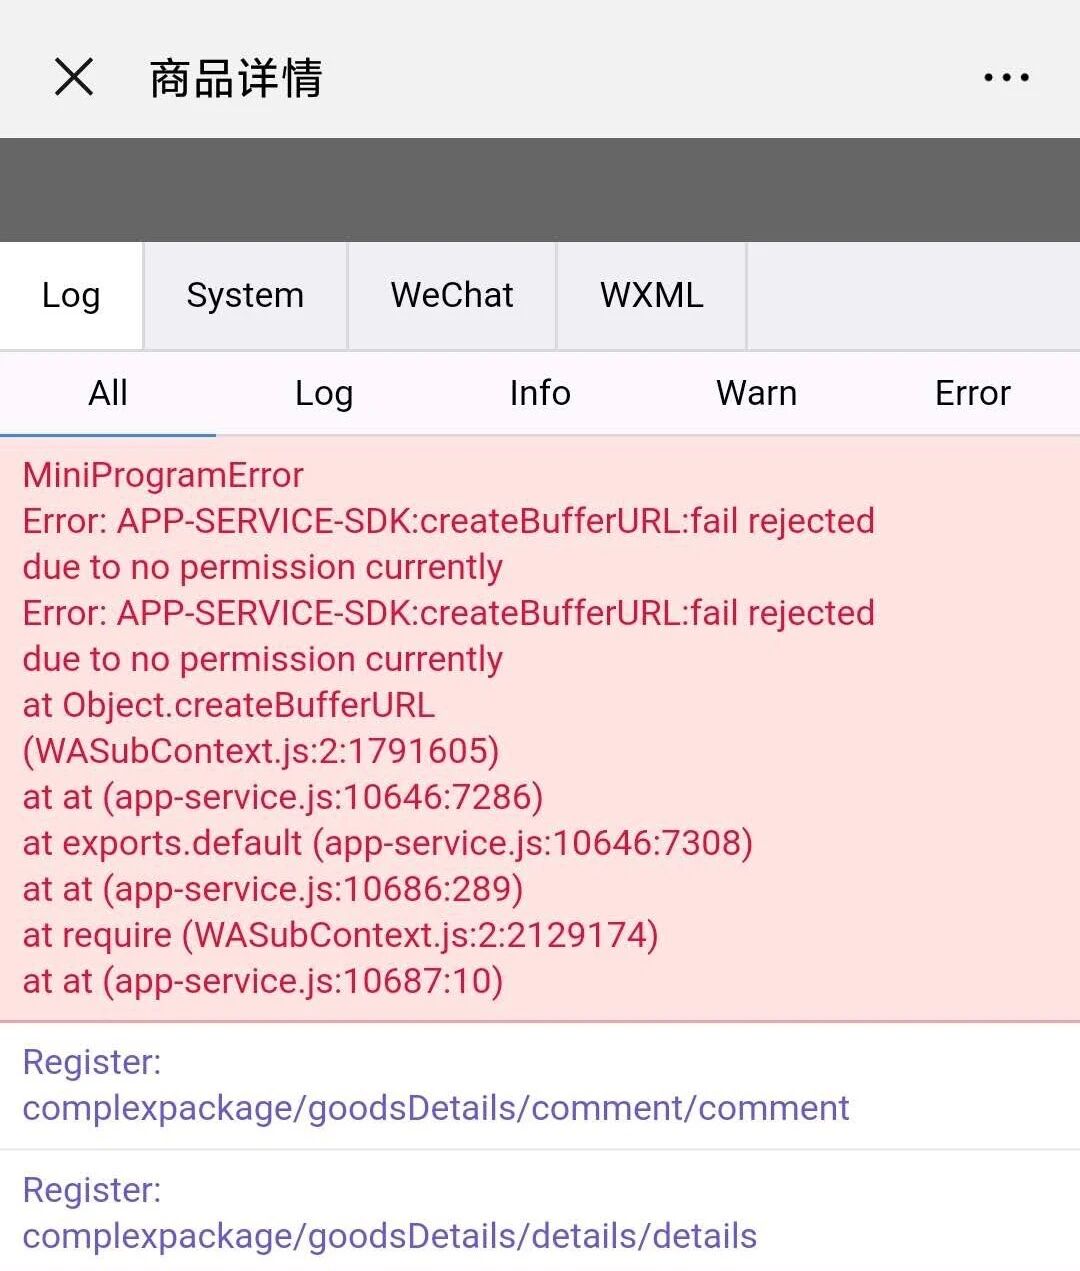Open the System tab
The image size is (1080, 1271).
(x=245, y=295)
